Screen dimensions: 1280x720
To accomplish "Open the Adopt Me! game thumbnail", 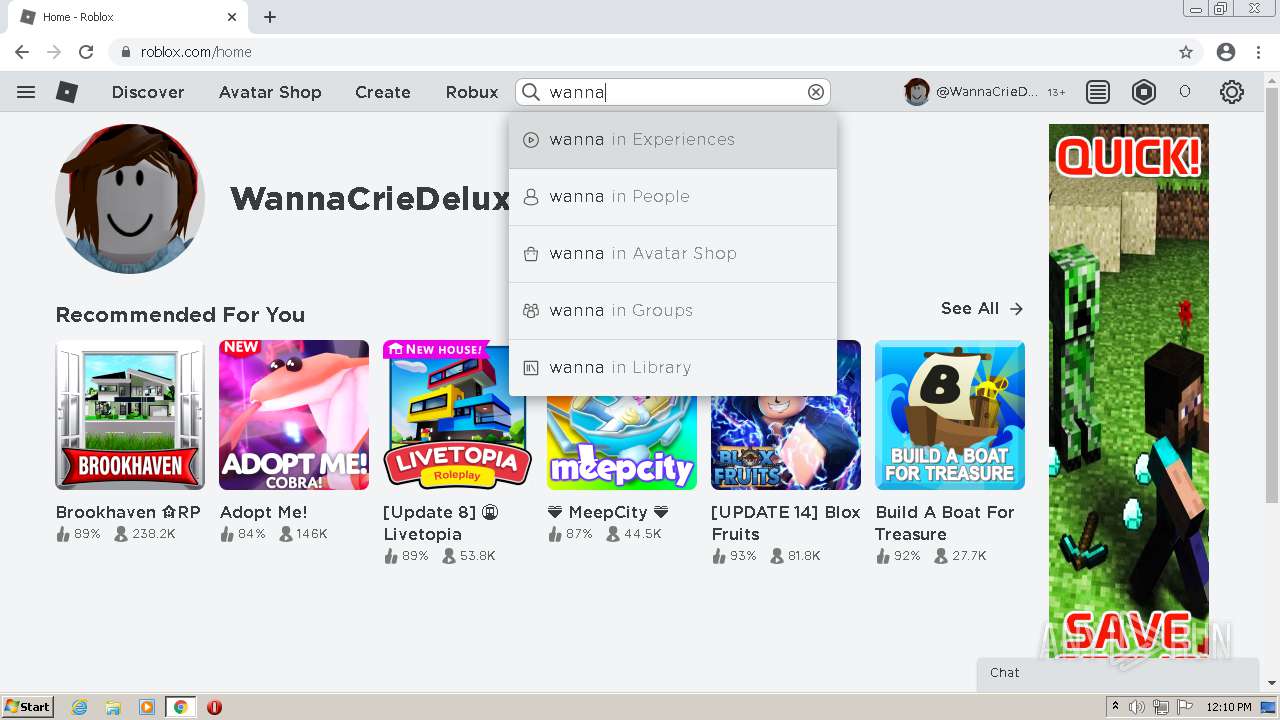I will tap(294, 415).
